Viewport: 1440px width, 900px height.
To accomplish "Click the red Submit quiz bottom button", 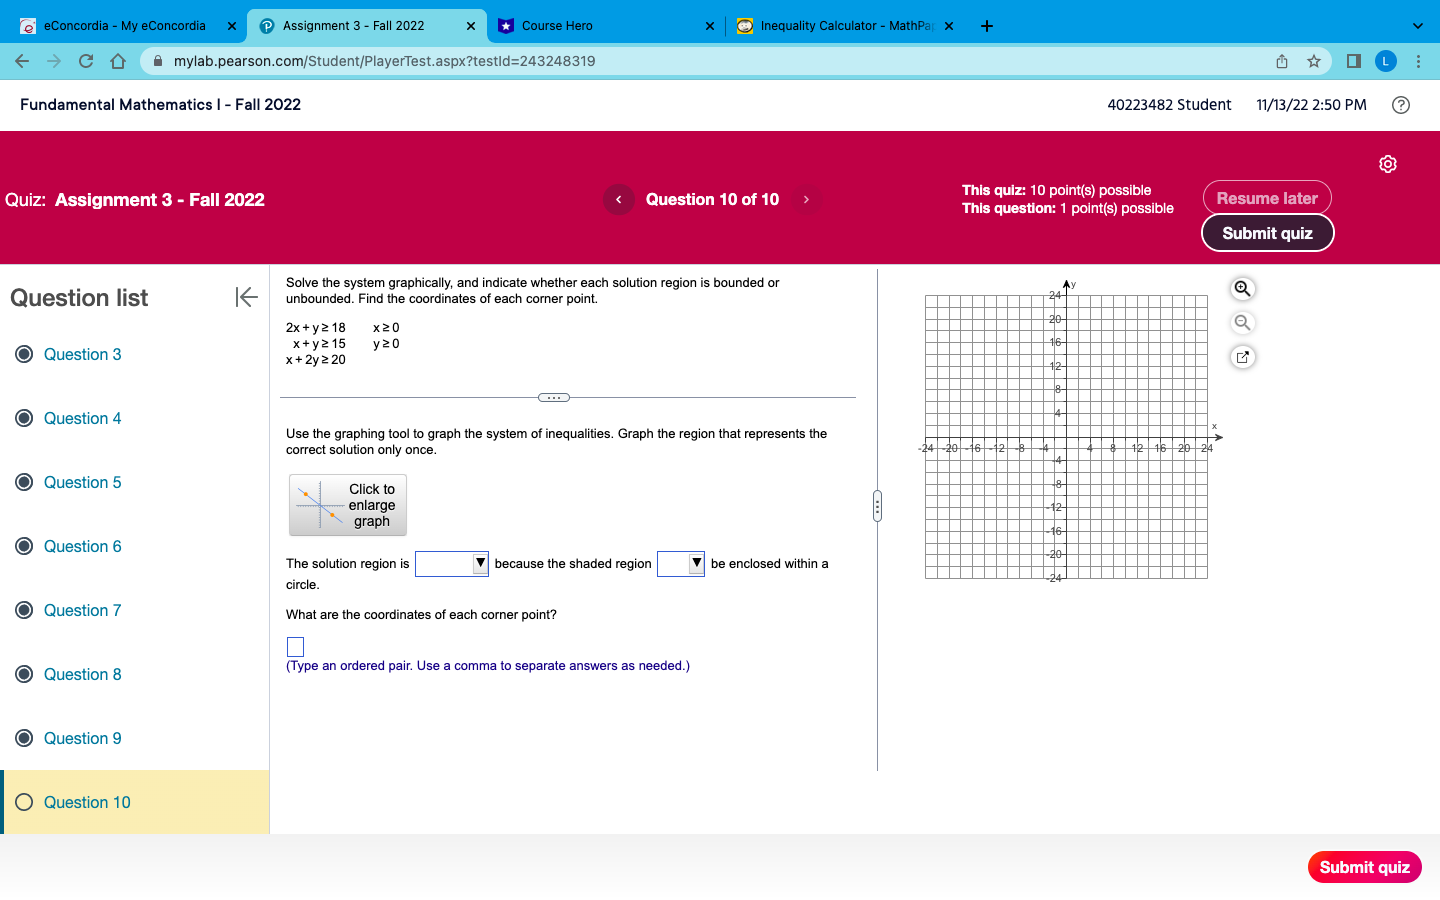I will pos(1364,867).
